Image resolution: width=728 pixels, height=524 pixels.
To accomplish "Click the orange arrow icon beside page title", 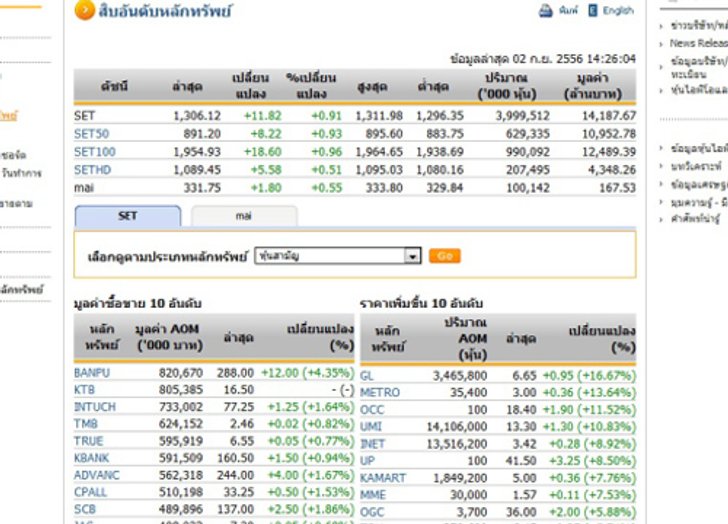I will (x=84, y=11).
